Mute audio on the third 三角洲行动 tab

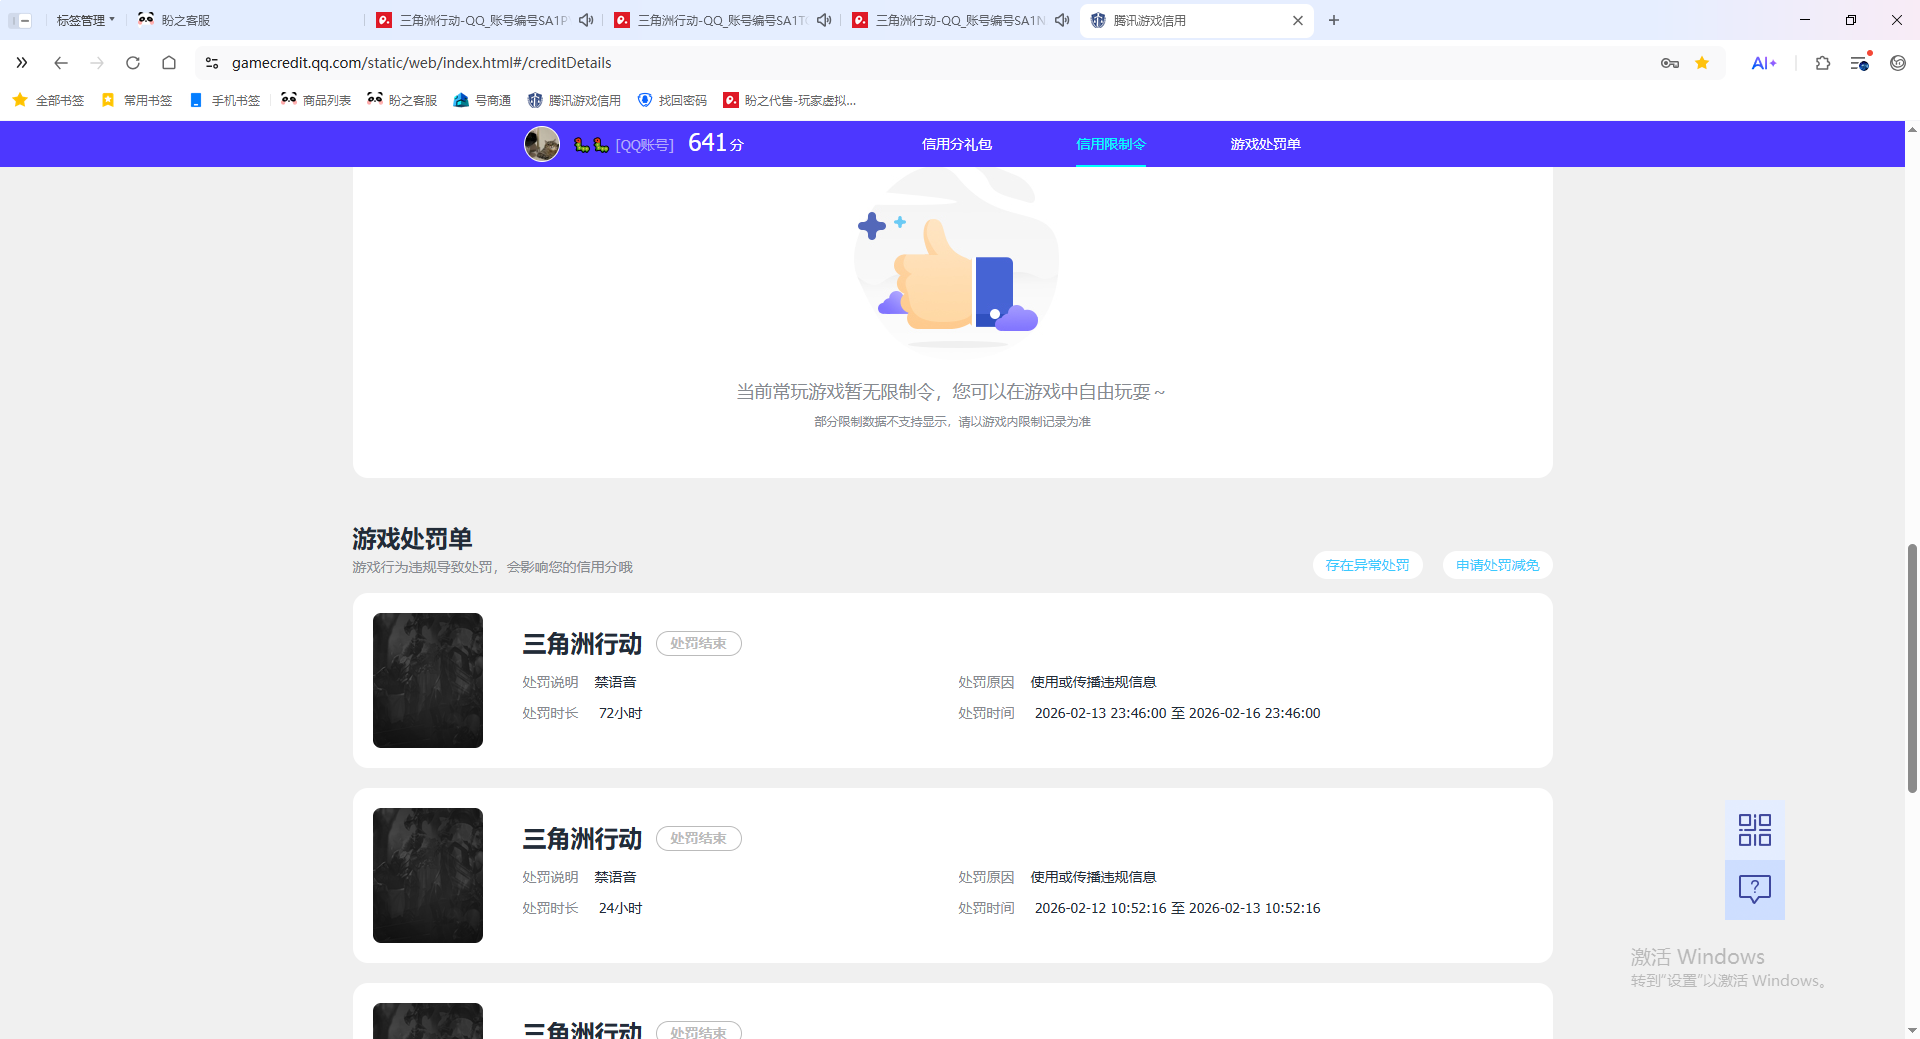coord(1061,20)
